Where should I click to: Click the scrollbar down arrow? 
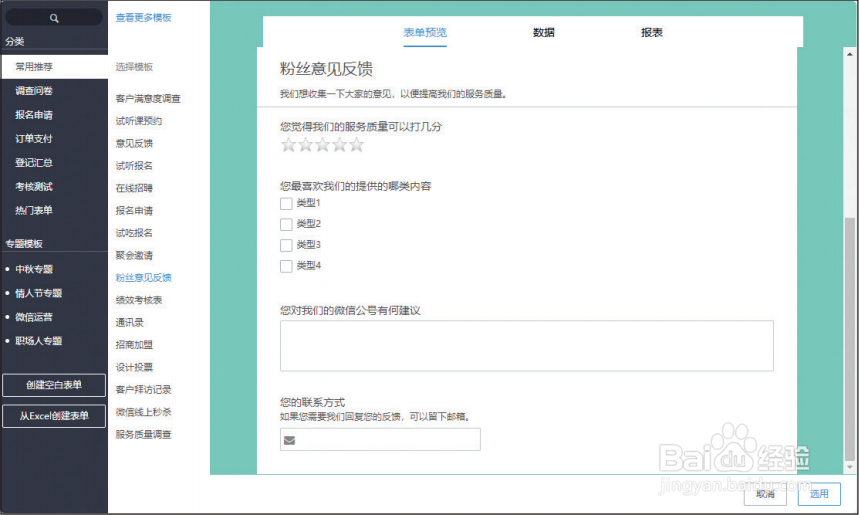coord(850,467)
